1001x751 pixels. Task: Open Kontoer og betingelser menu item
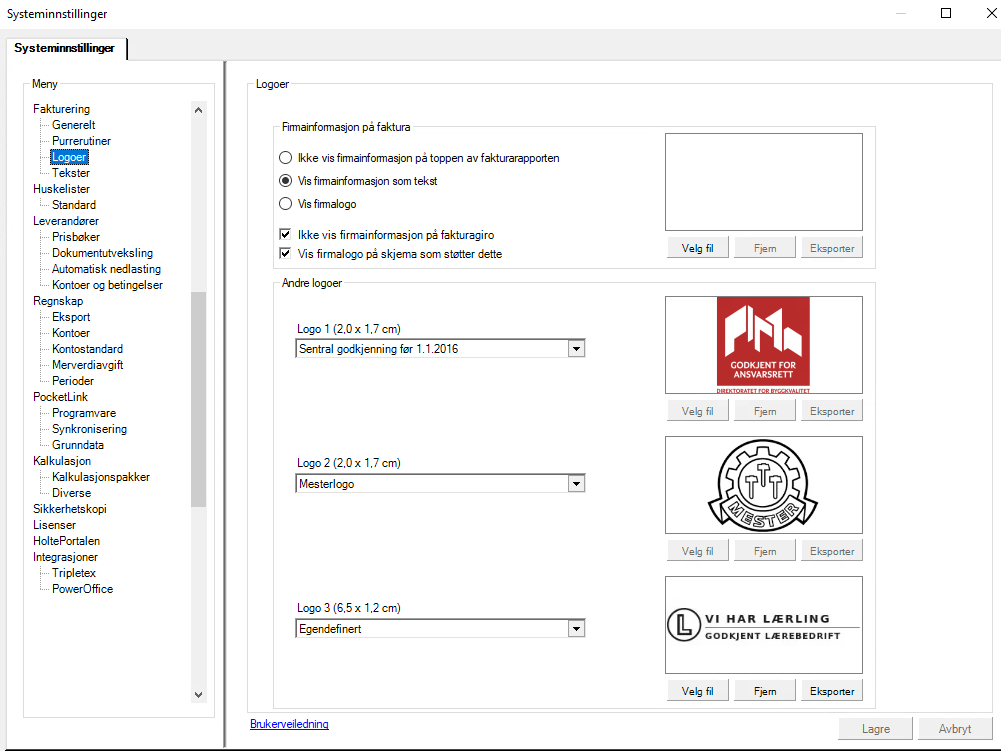click(107, 285)
